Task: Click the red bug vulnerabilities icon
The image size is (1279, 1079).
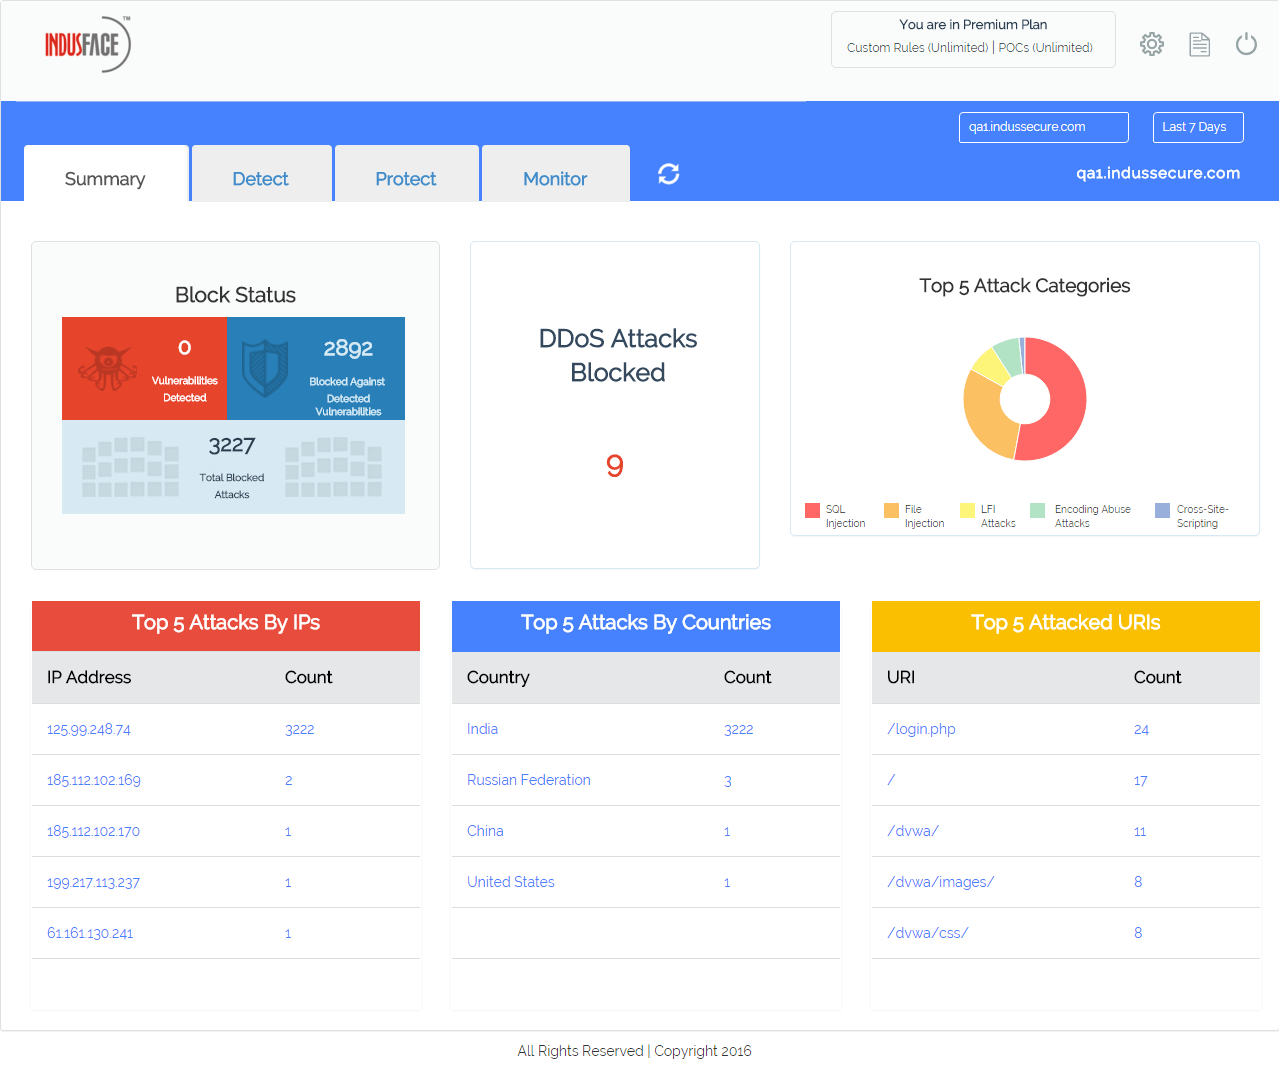Action: point(108,368)
